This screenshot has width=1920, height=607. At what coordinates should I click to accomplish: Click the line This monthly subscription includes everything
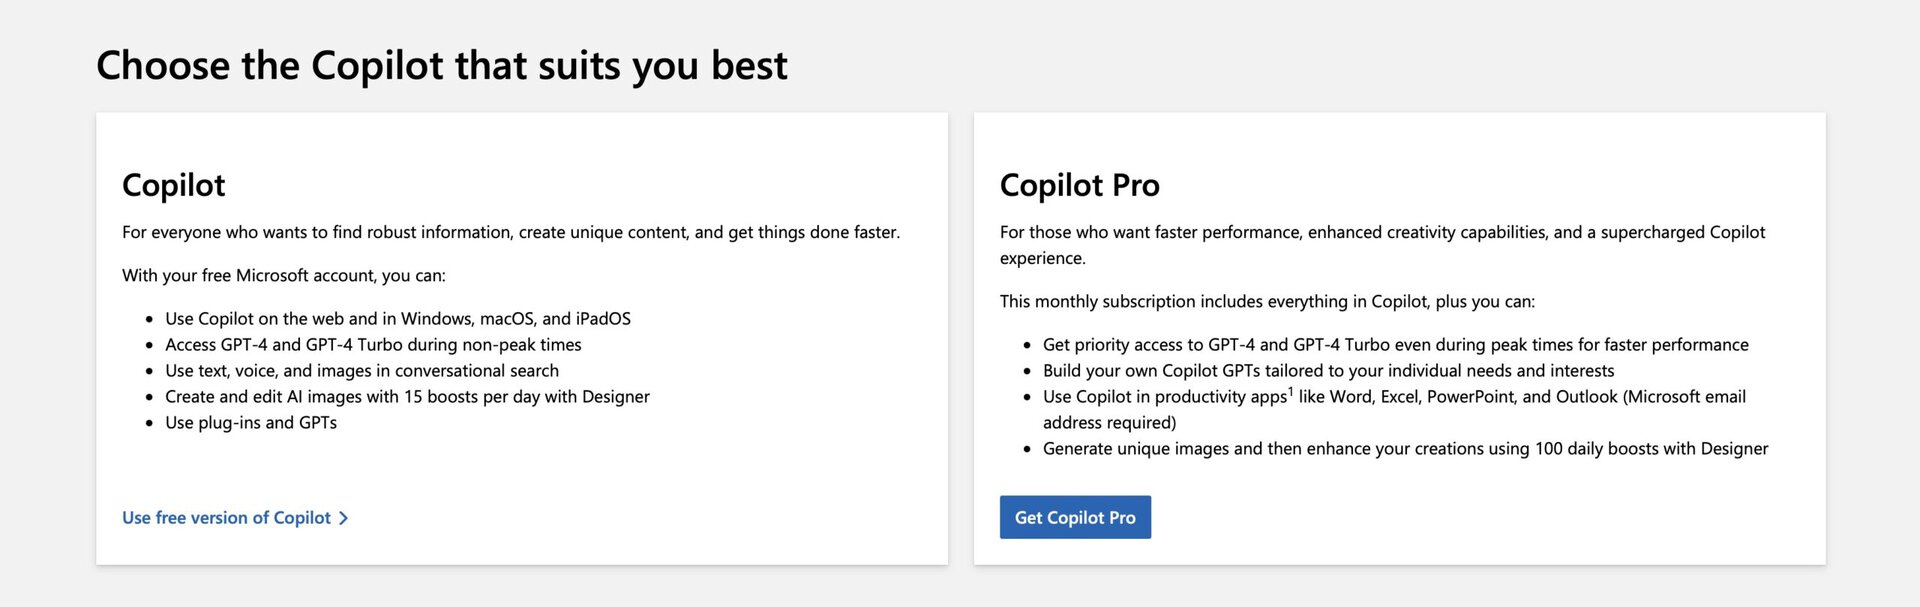point(1266,301)
